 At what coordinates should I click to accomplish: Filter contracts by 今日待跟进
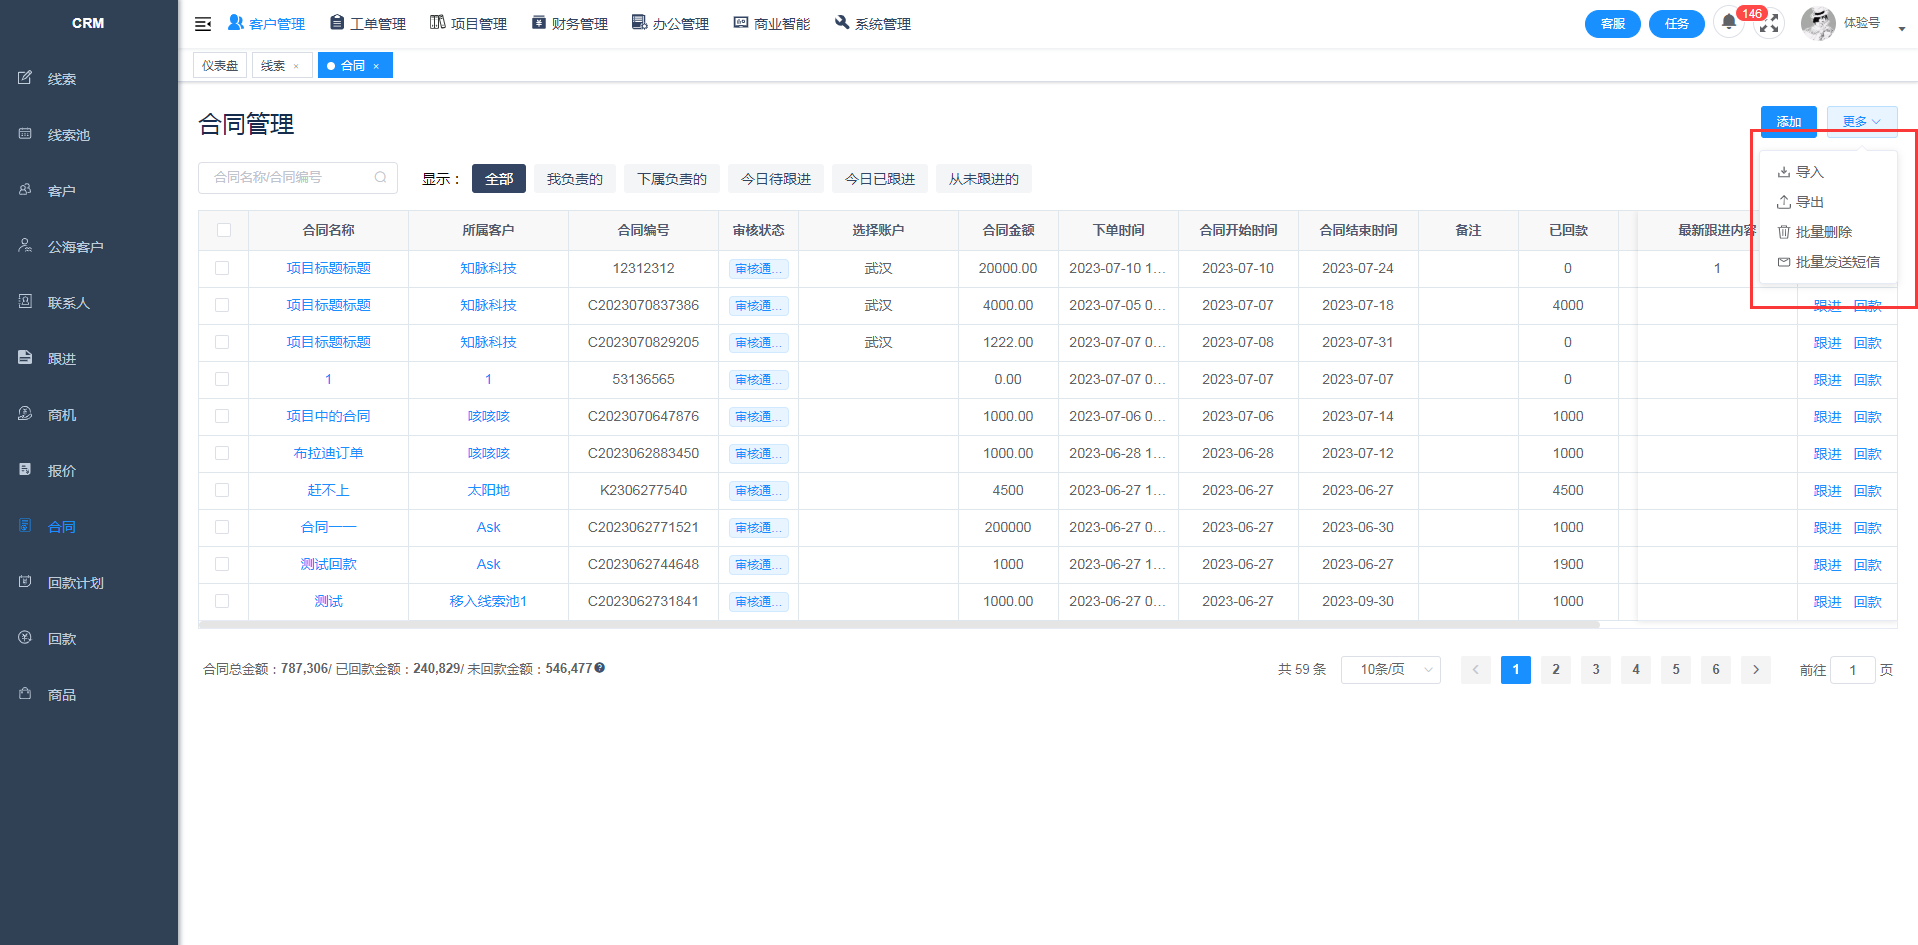[775, 179]
